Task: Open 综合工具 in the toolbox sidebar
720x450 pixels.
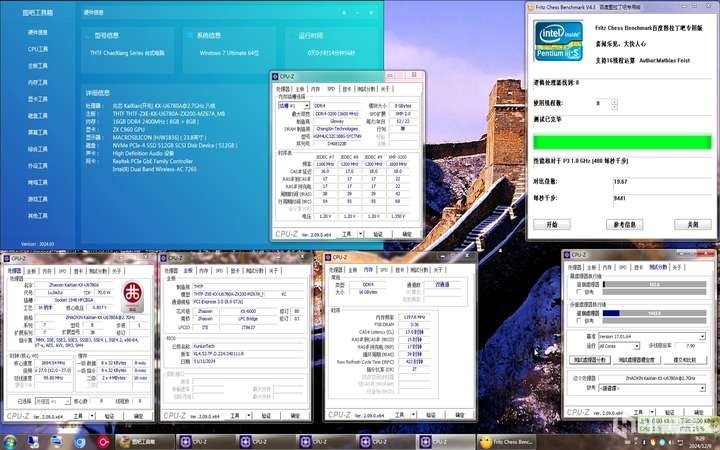Action: (x=38, y=149)
